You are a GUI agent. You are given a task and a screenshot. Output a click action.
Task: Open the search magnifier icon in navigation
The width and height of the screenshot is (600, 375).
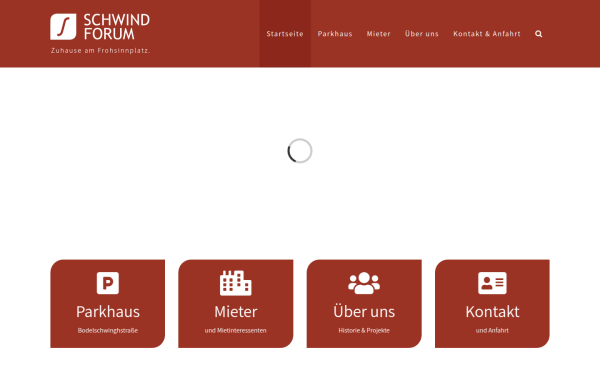coord(538,34)
